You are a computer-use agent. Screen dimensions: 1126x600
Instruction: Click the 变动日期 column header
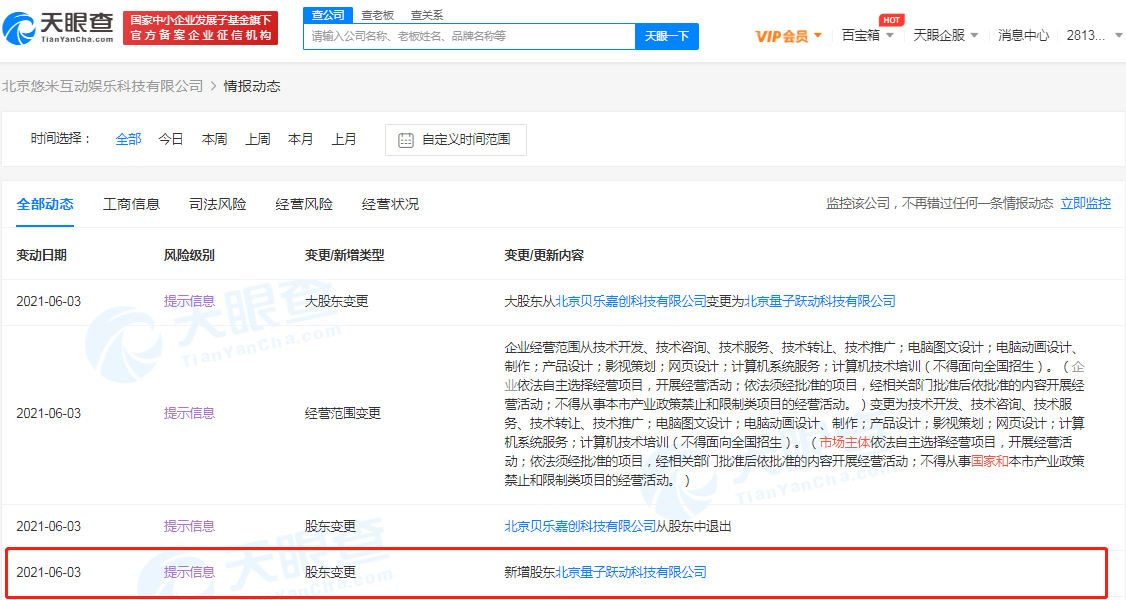click(x=42, y=256)
